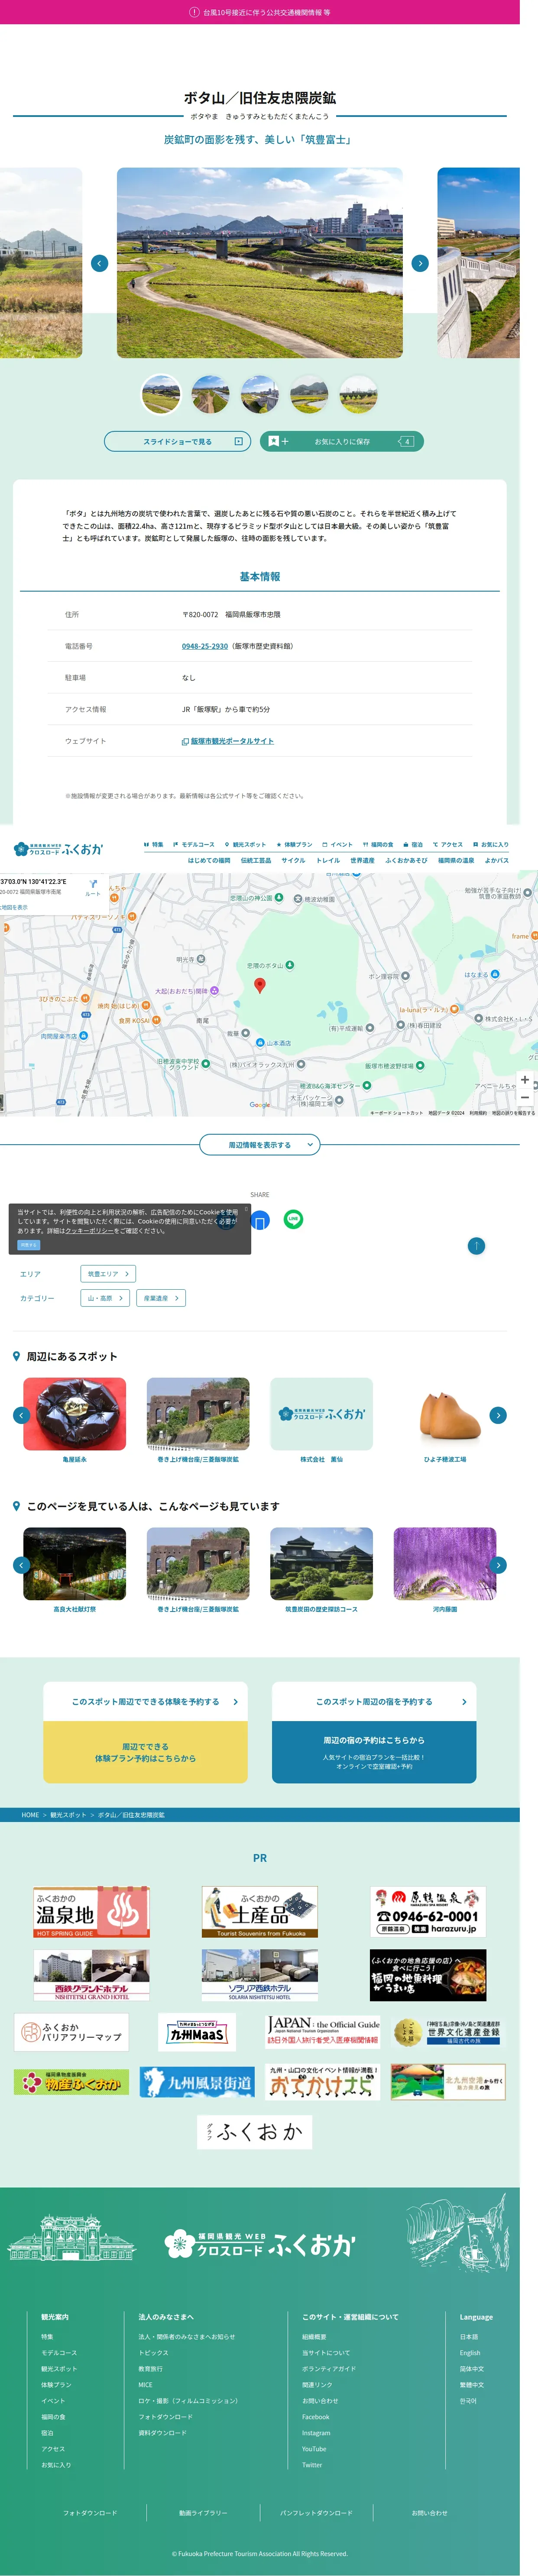Open ふくおかの温泉地 PR banner
Image resolution: width=538 pixels, height=2576 pixels.
pyautogui.click(x=91, y=1912)
